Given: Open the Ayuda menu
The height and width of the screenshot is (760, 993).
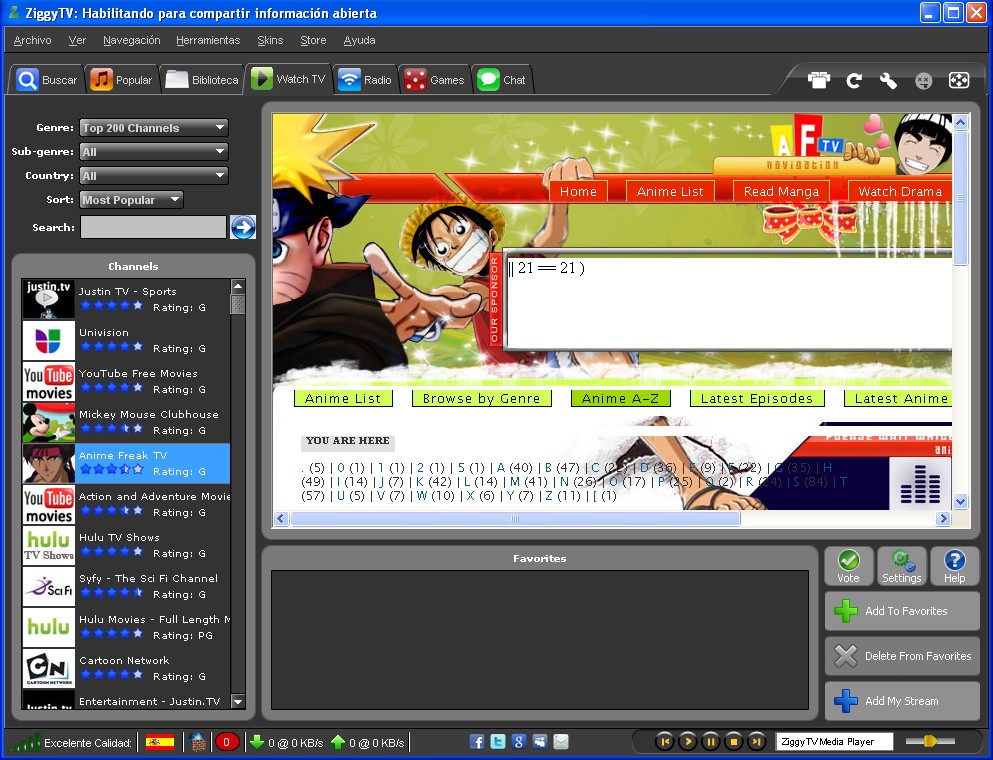Looking at the screenshot, I should (x=360, y=40).
